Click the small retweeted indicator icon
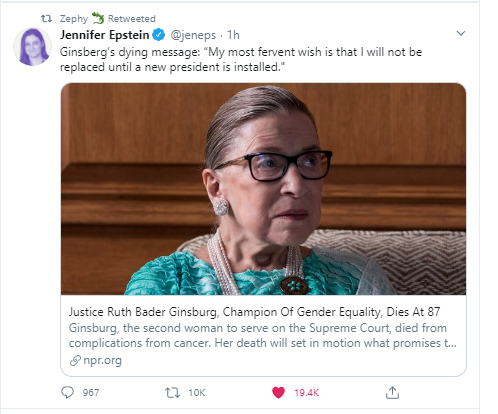Screen dimensions: 498x414 click(x=46, y=18)
